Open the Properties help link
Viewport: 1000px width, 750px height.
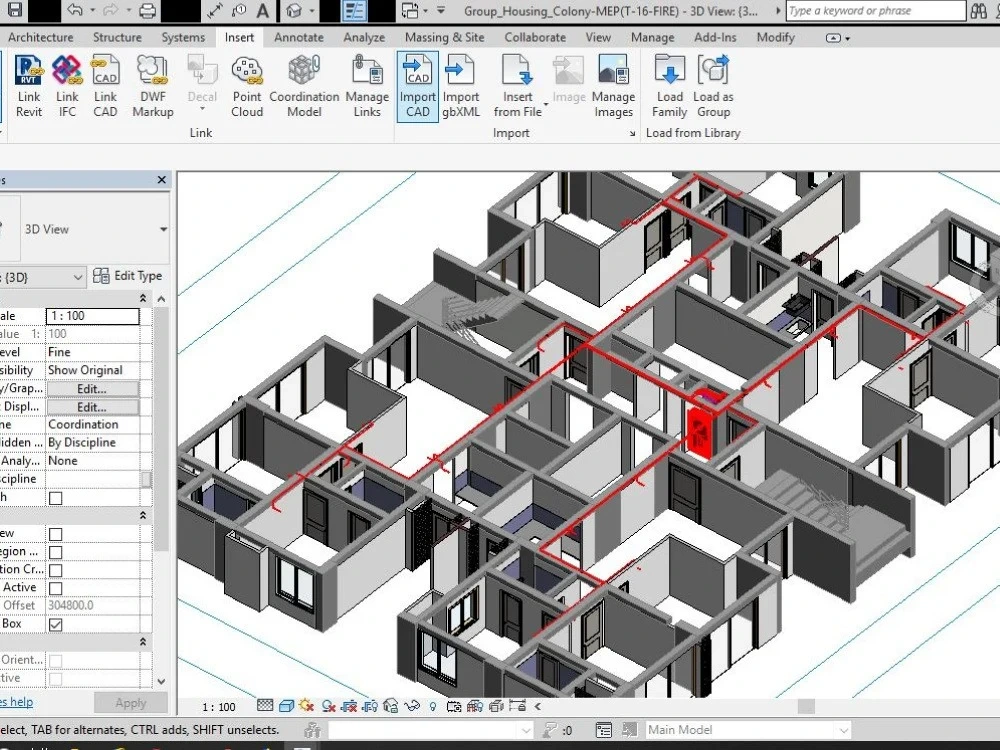[15, 702]
